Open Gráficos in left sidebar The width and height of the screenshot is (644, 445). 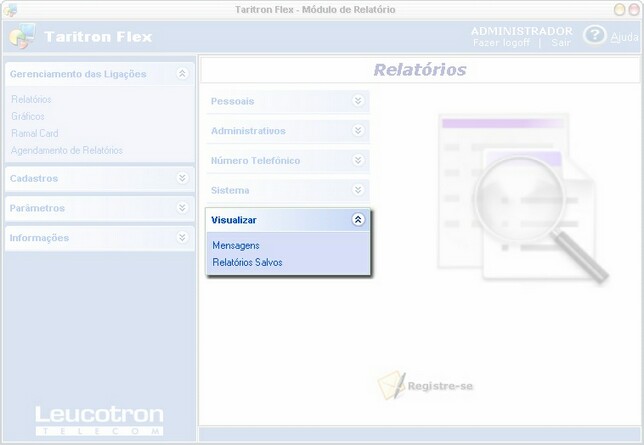point(28,116)
